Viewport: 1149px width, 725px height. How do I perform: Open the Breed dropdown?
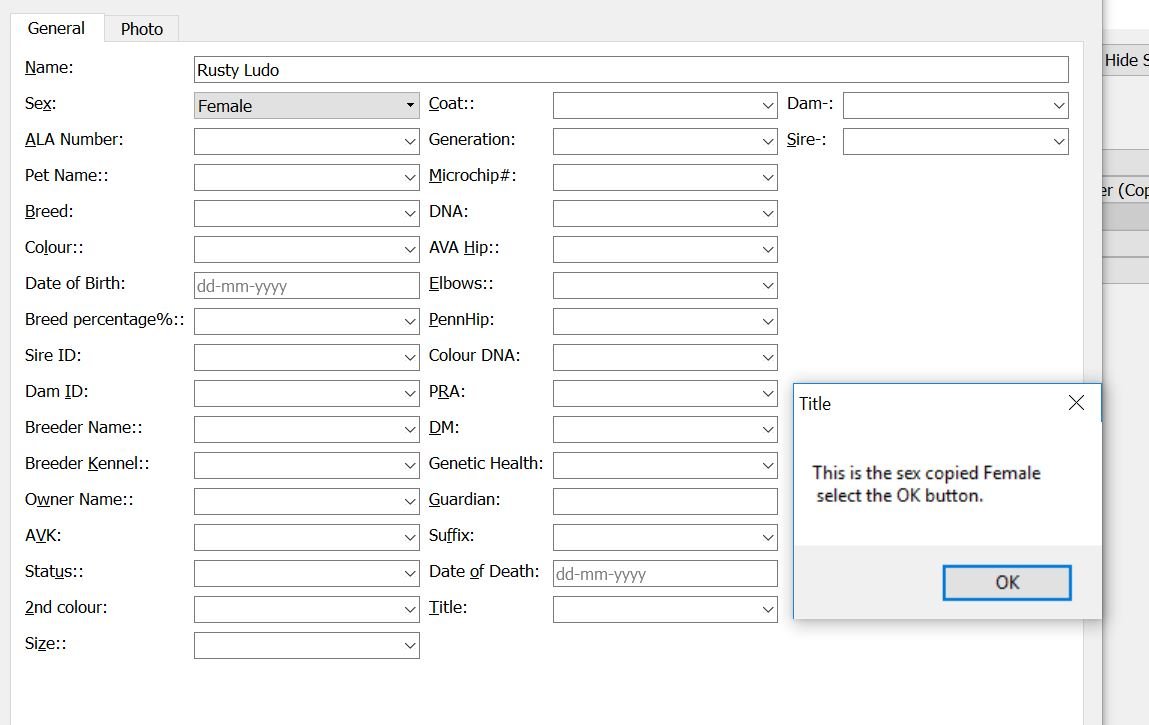click(409, 214)
